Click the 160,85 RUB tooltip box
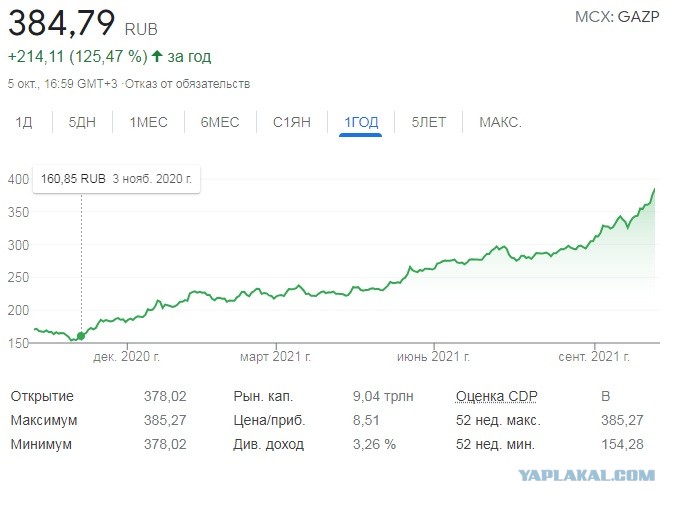Screen dimensions: 681x505 pos(116,179)
